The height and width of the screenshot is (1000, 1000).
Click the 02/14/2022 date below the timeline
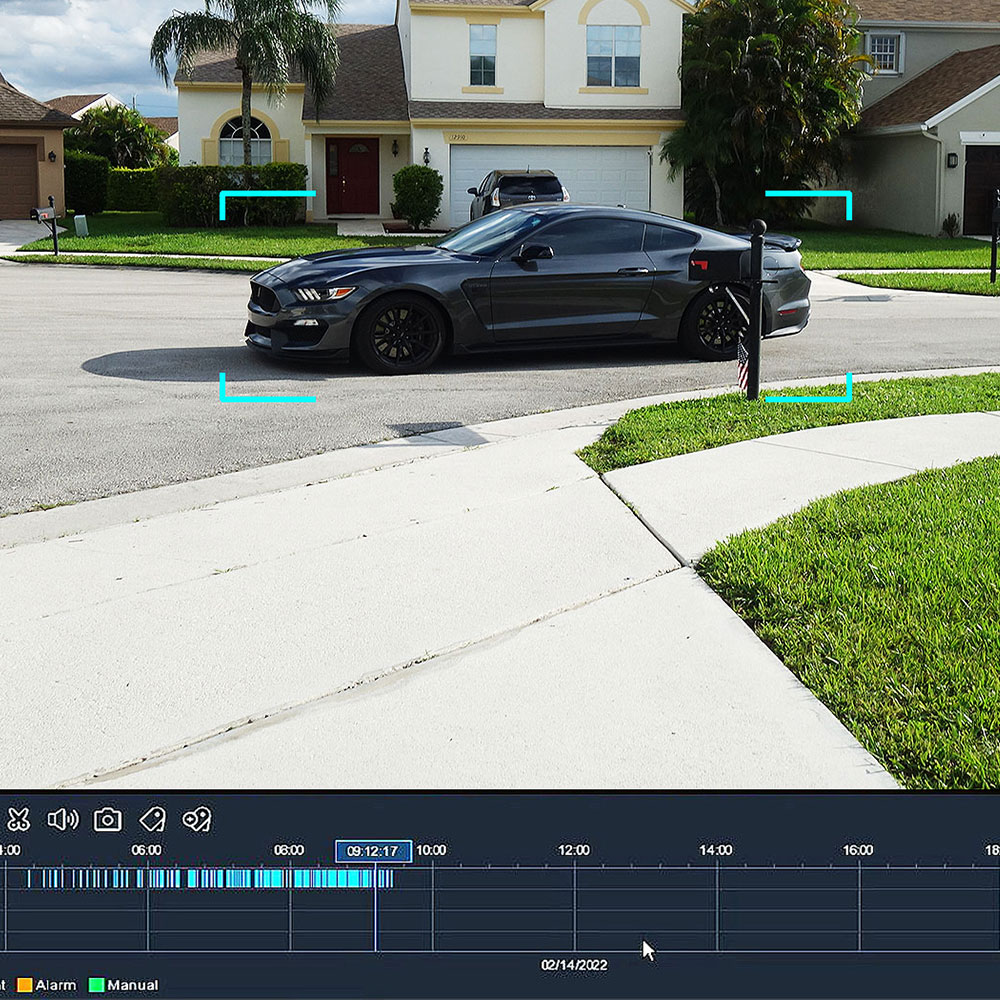[574, 965]
